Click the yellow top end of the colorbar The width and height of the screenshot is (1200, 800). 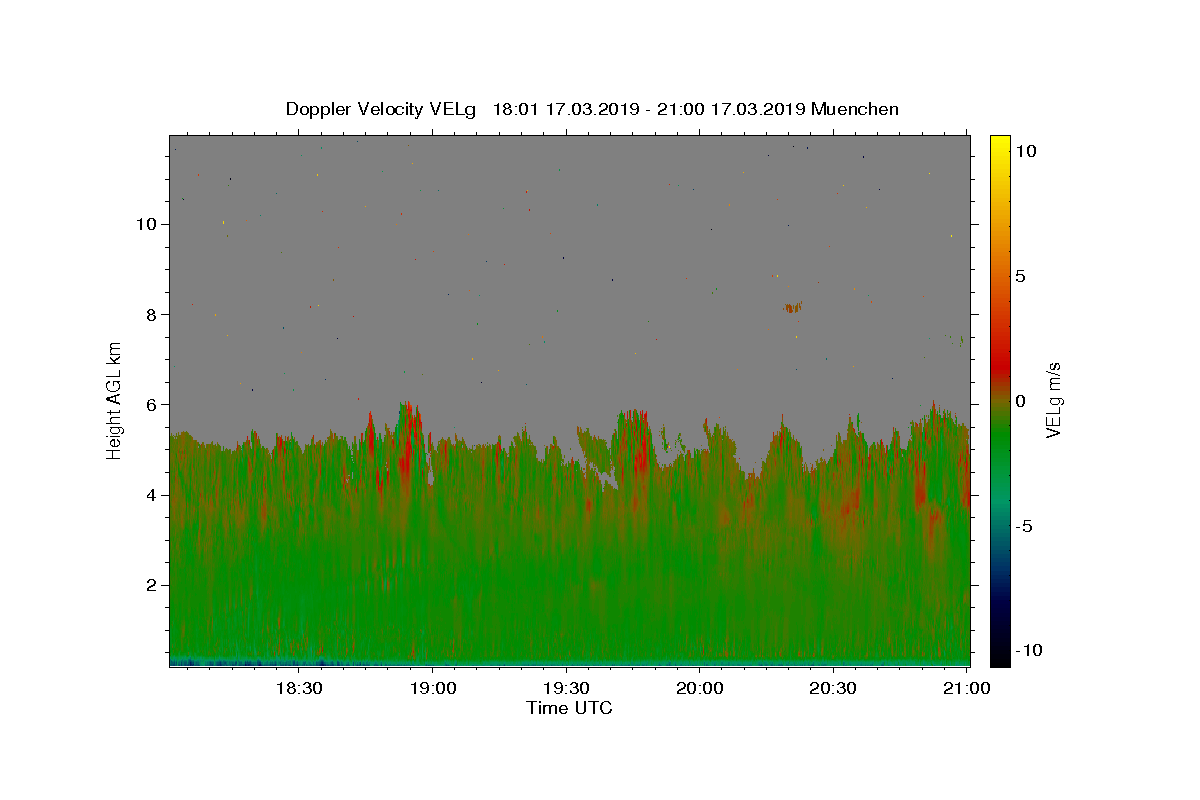click(x=1000, y=145)
